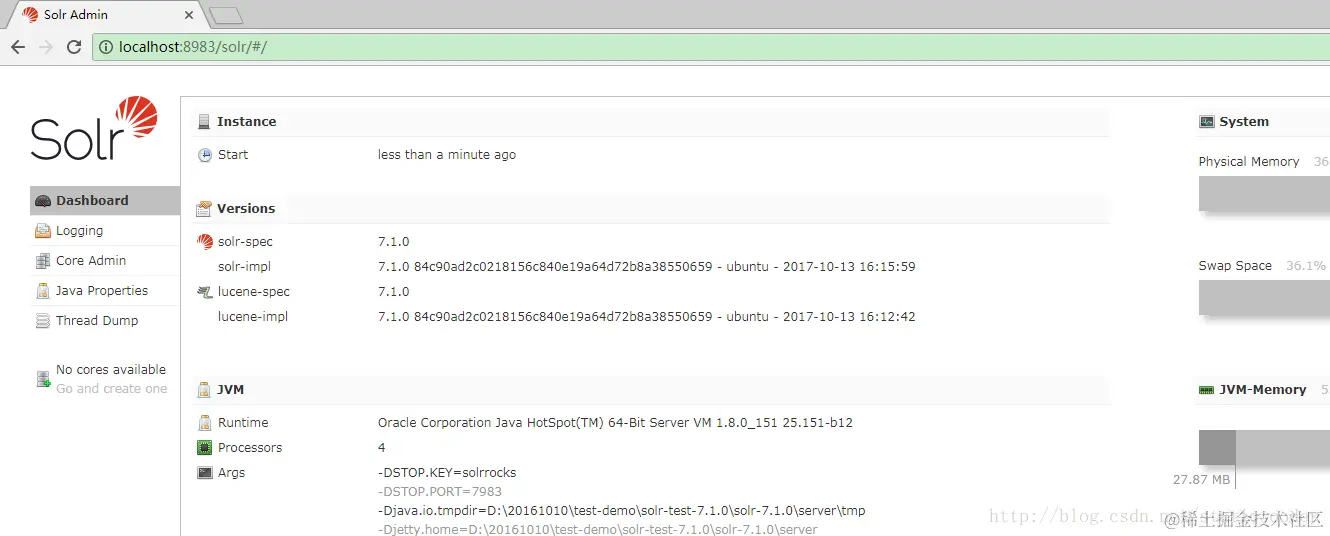Open the Java Properties menu item
The image size is (1330, 536).
point(105,290)
